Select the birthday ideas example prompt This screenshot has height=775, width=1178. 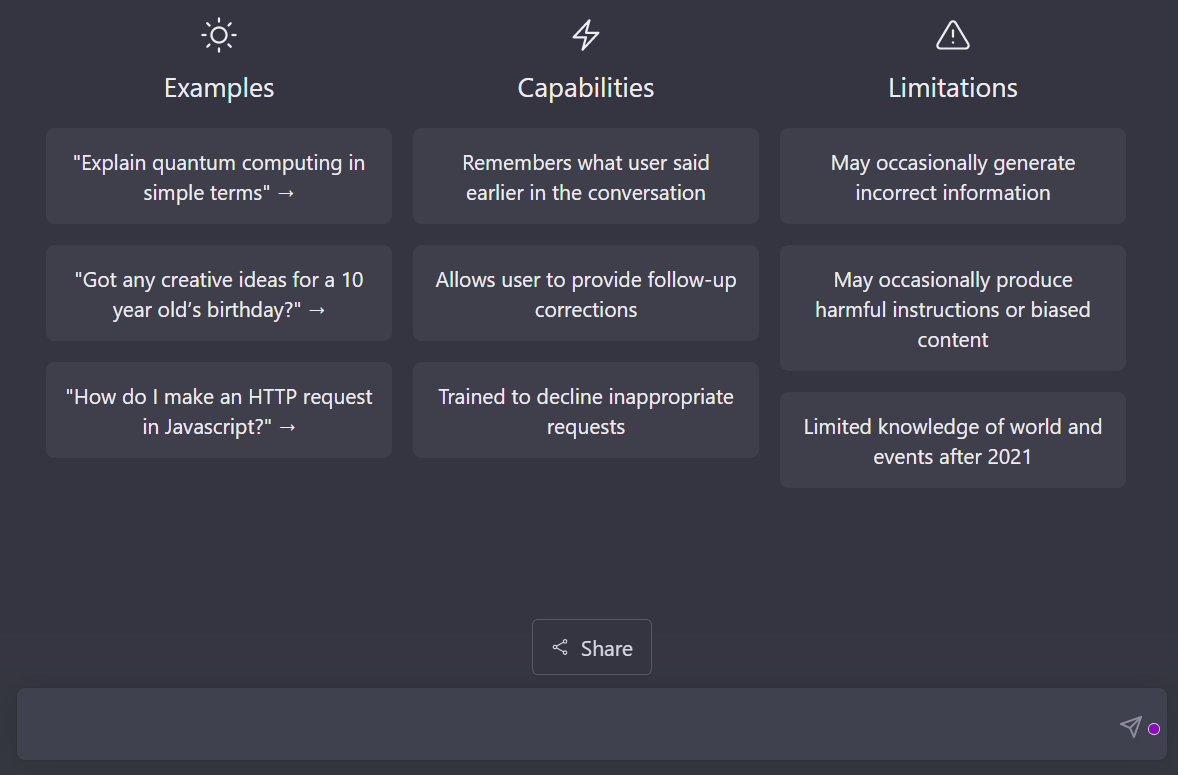(219, 293)
